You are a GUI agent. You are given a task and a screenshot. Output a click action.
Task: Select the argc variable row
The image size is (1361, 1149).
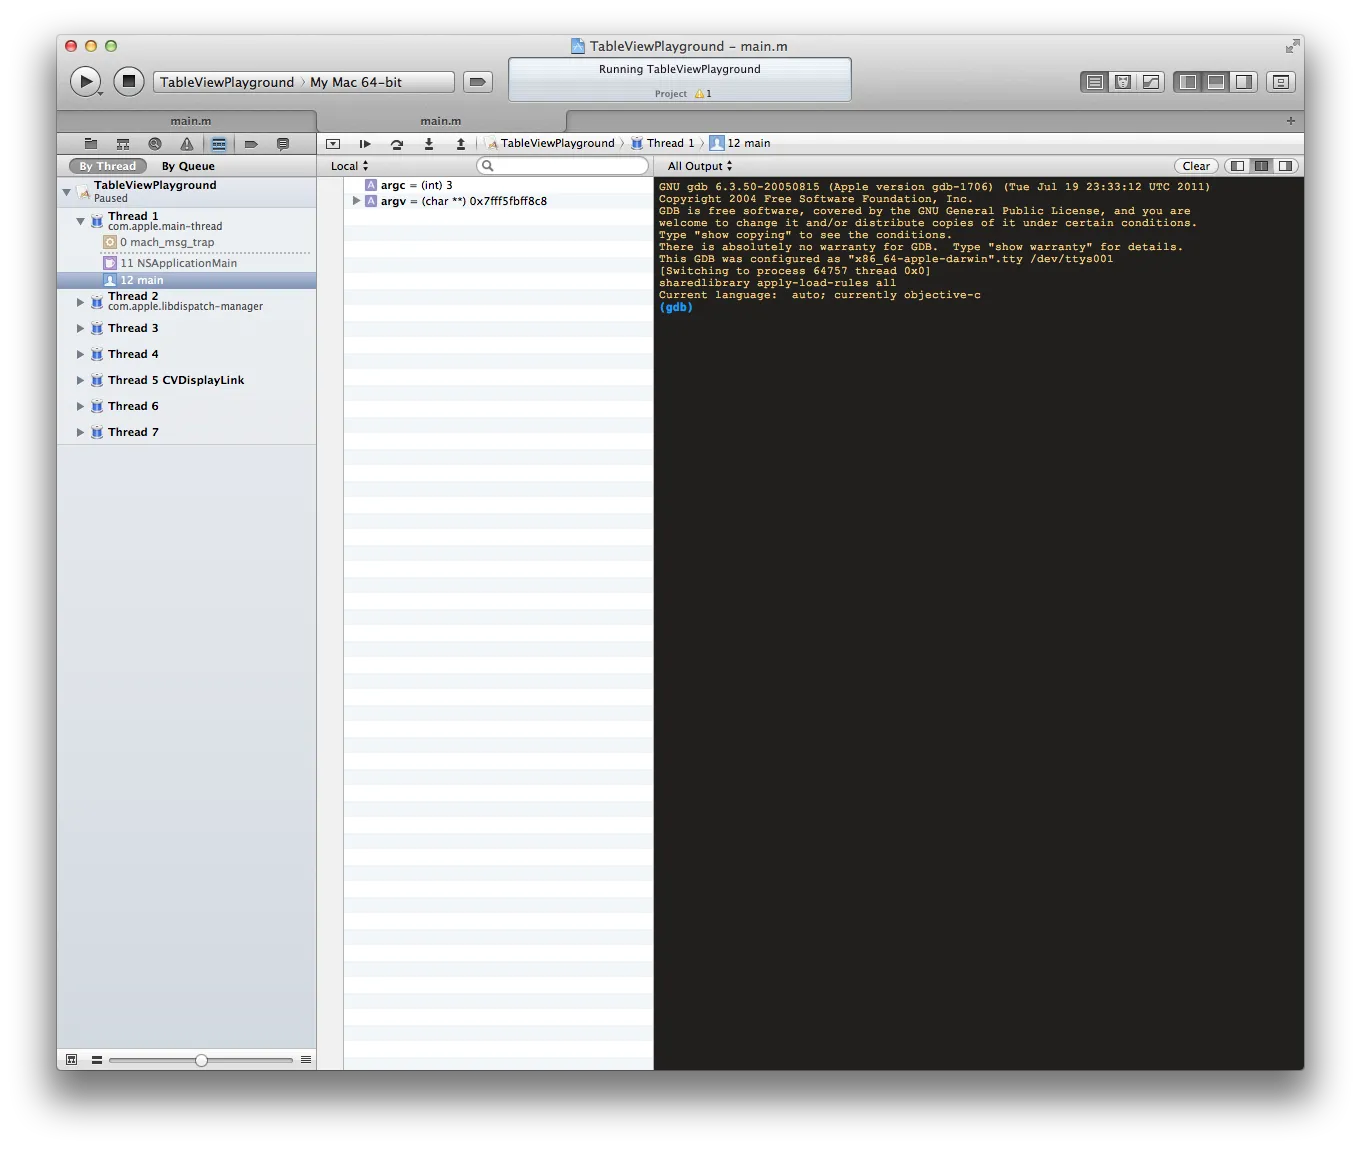pos(498,185)
